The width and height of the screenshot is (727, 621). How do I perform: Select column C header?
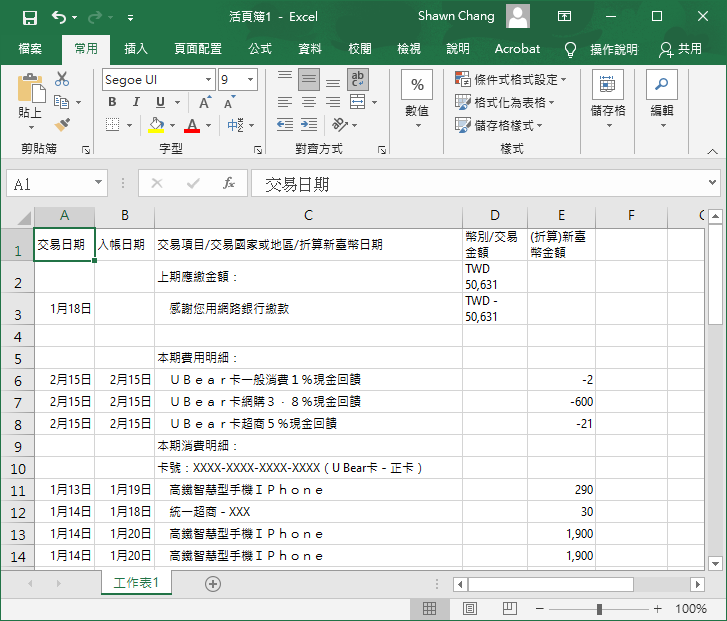[308, 216]
